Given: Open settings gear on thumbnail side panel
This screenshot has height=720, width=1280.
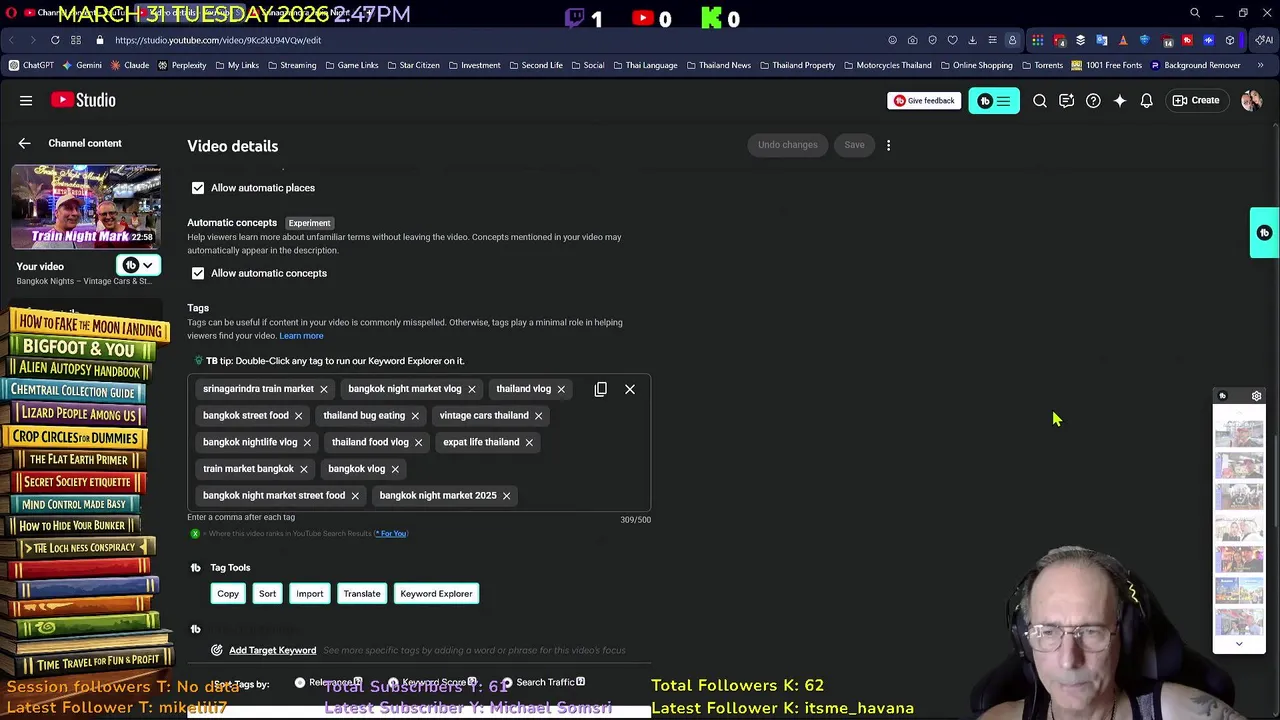Looking at the screenshot, I should pyautogui.click(x=1257, y=396).
